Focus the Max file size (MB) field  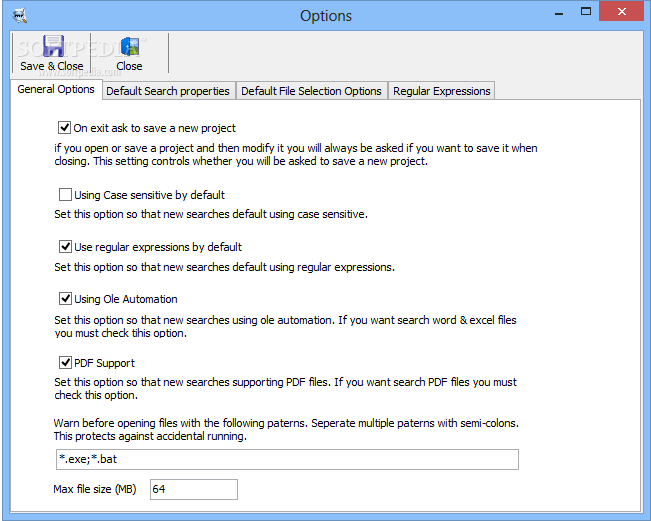194,489
